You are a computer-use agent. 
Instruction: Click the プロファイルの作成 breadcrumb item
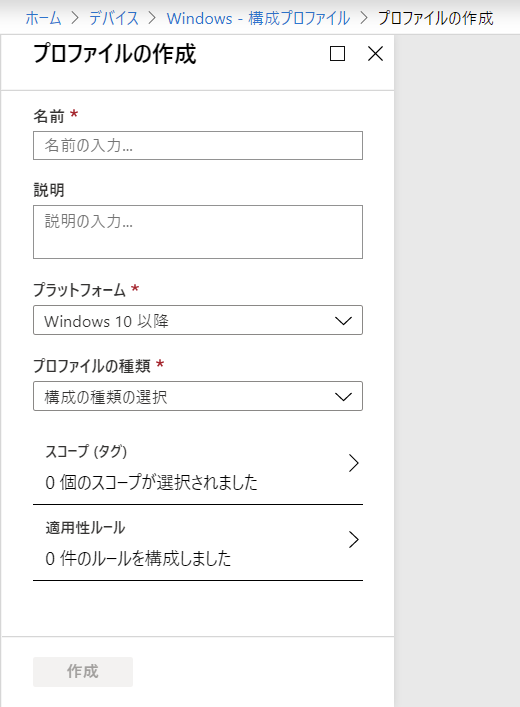[x=436, y=18]
